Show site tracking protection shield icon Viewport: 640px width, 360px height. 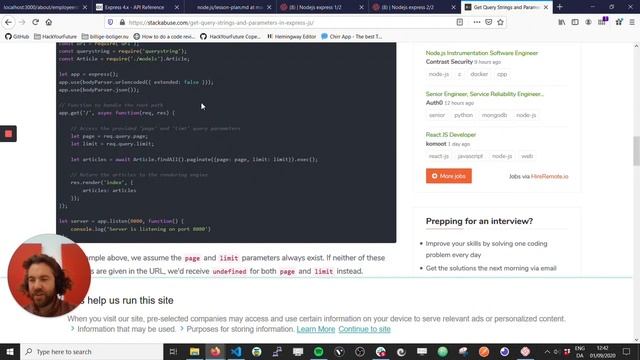coord(110,22)
